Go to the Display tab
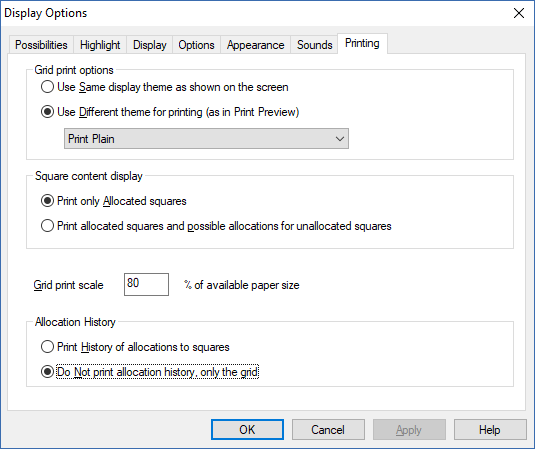The height and width of the screenshot is (449, 535). 149,45
